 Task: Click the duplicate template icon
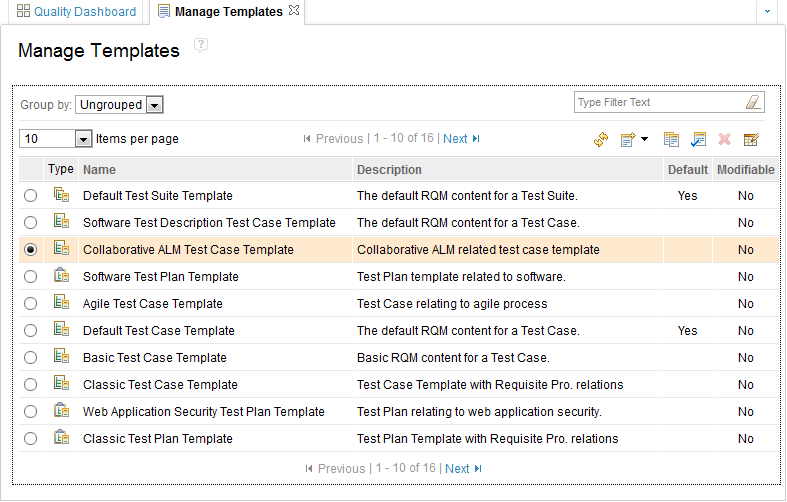[671, 139]
